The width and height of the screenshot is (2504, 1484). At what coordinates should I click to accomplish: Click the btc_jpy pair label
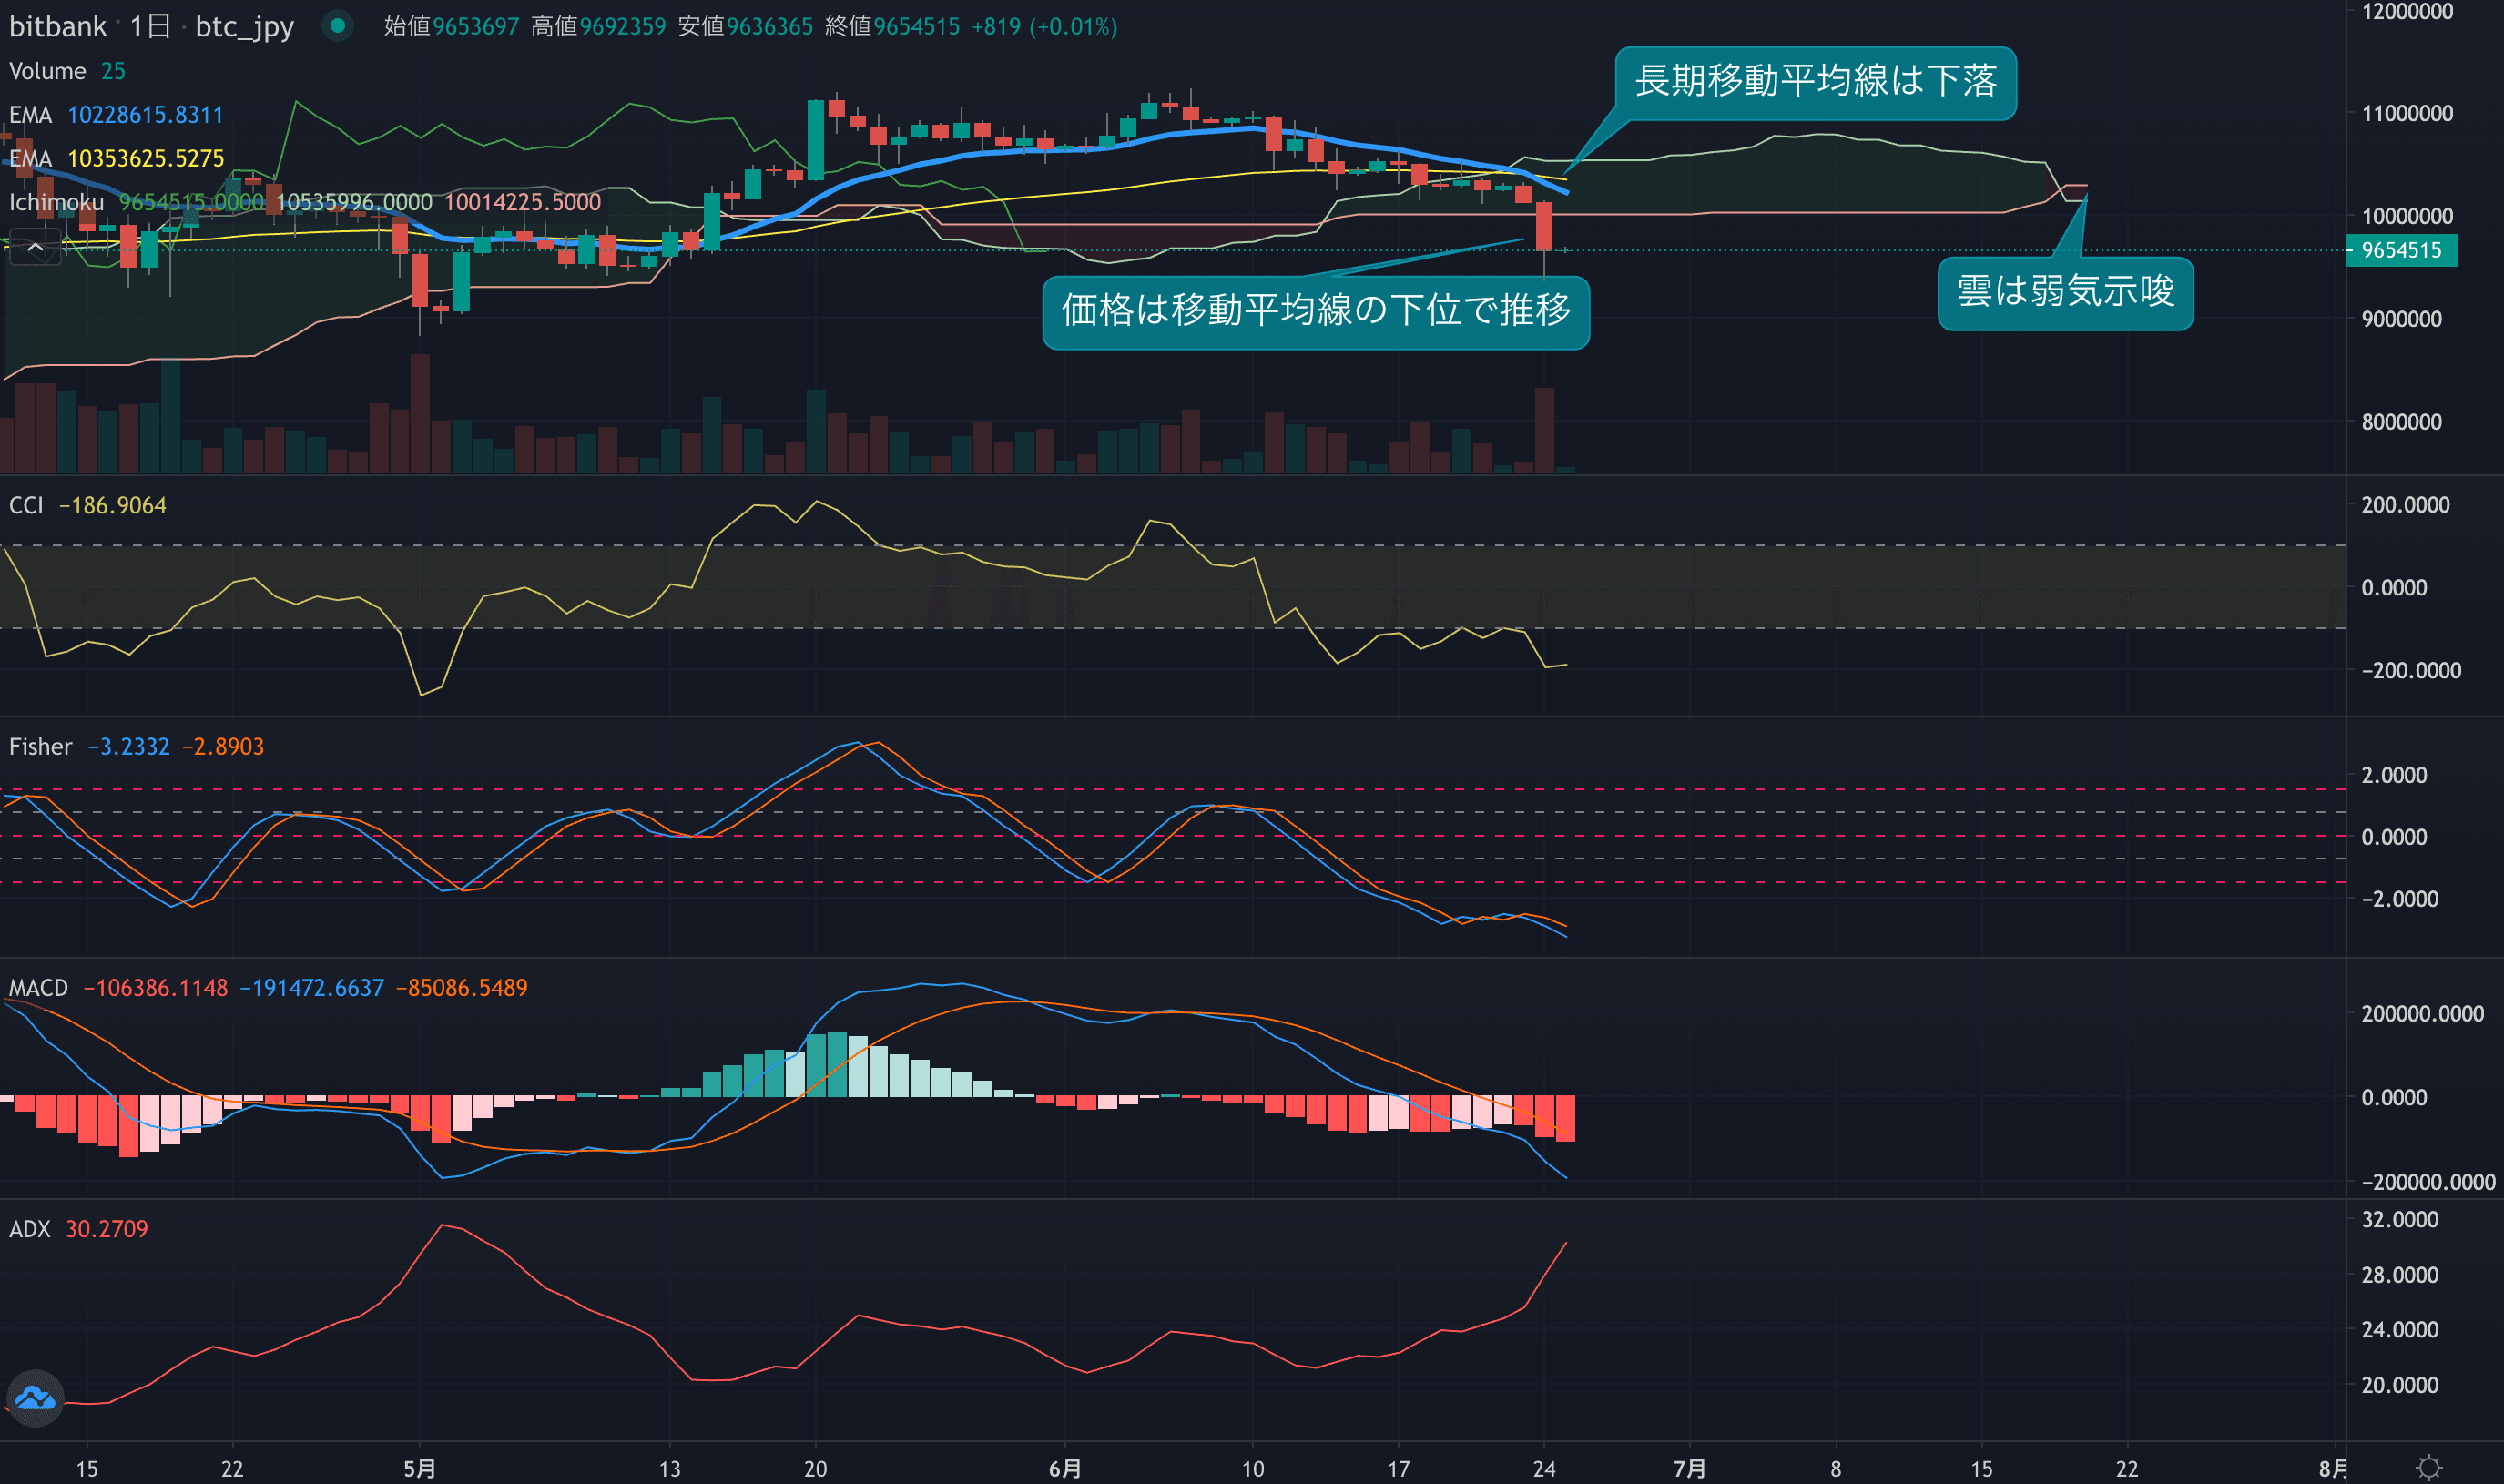[x=244, y=26]
